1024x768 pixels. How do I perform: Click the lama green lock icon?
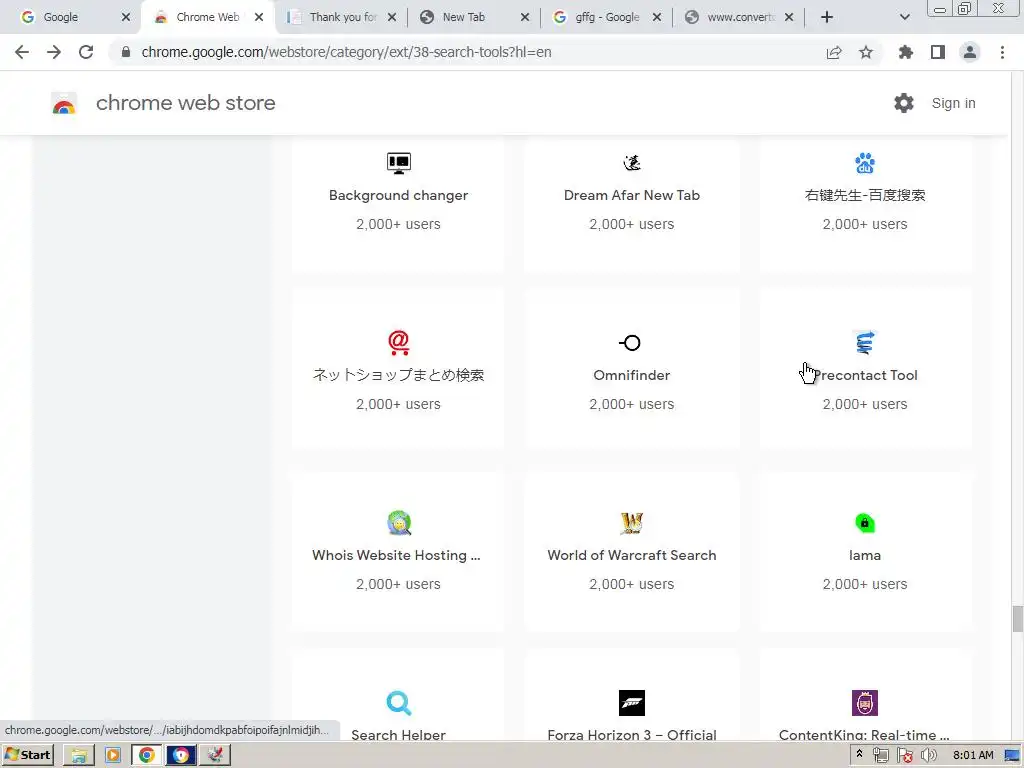pos(865,522)
